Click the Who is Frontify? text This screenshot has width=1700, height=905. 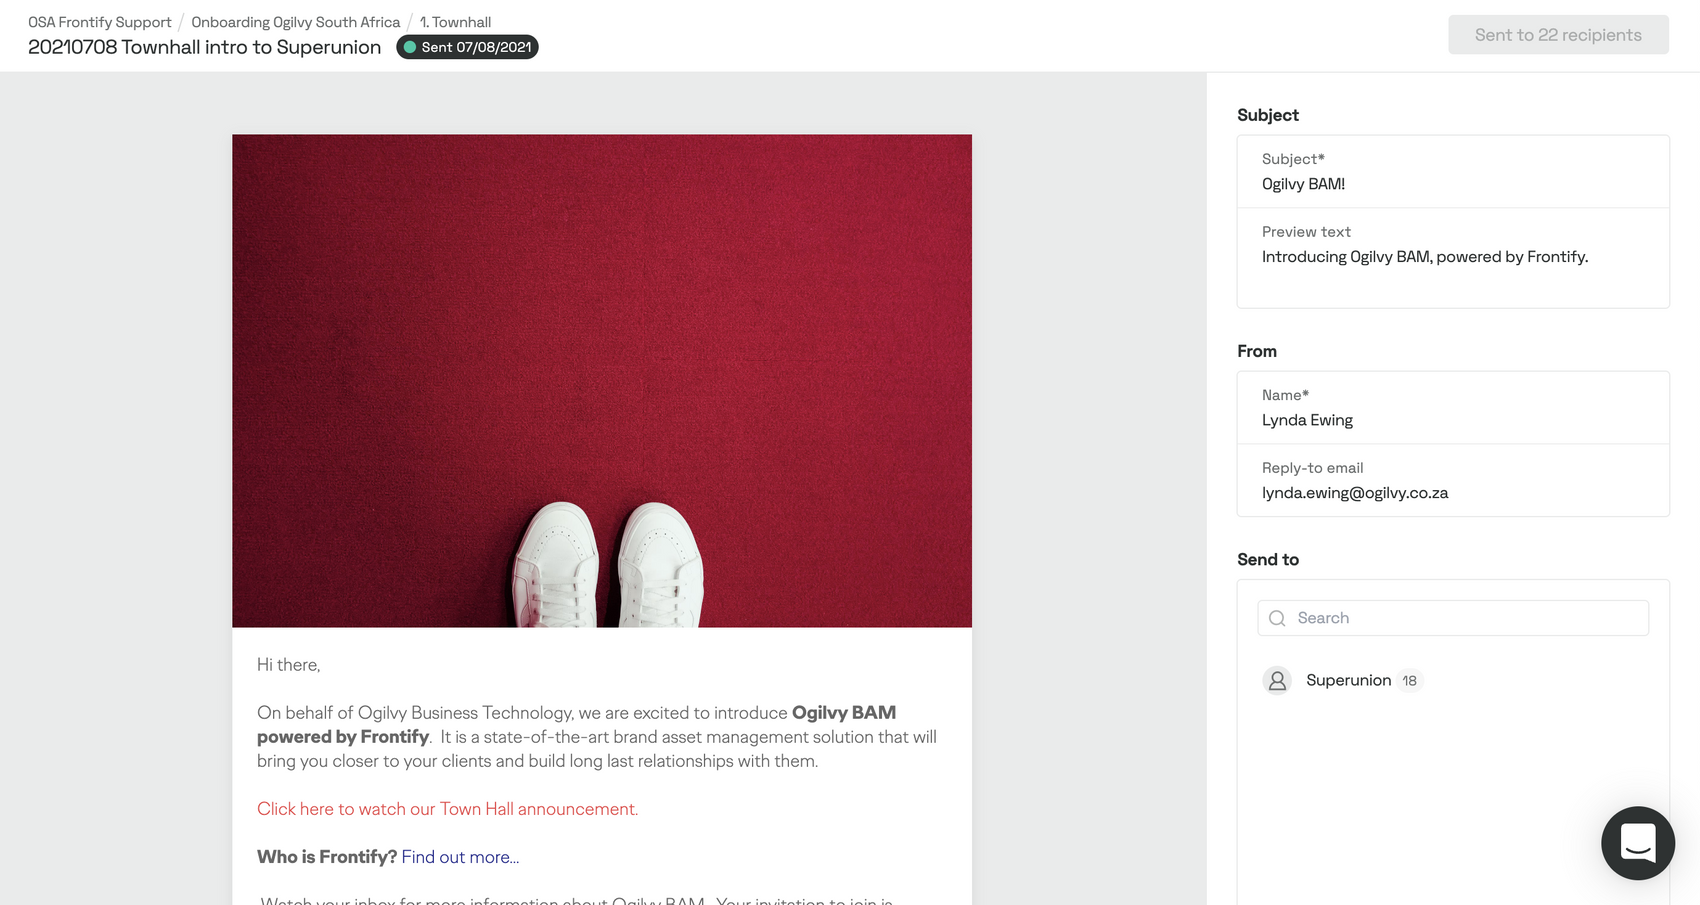click(327, 857)
